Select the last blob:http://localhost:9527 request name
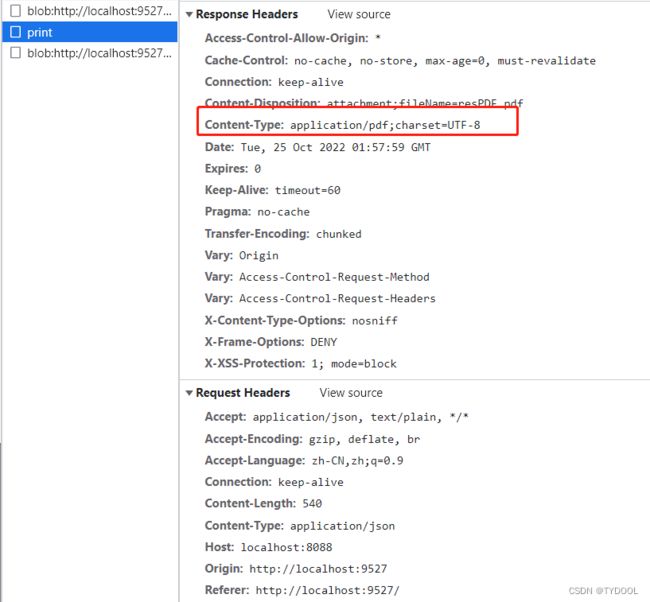Viewport: 650px width, 602px height. pyautogui.click(x=99, y=53)
